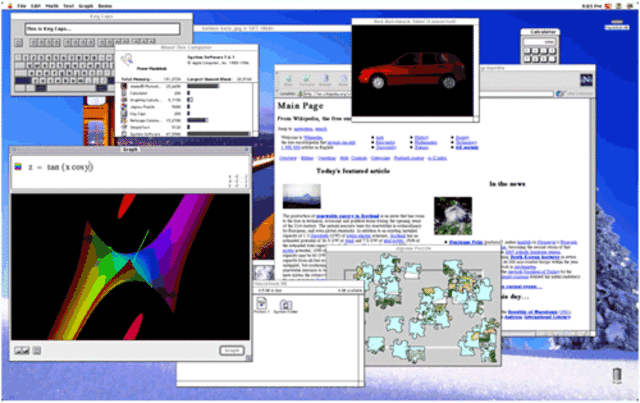Click the About This Computer scrollbar

(255, 109)
